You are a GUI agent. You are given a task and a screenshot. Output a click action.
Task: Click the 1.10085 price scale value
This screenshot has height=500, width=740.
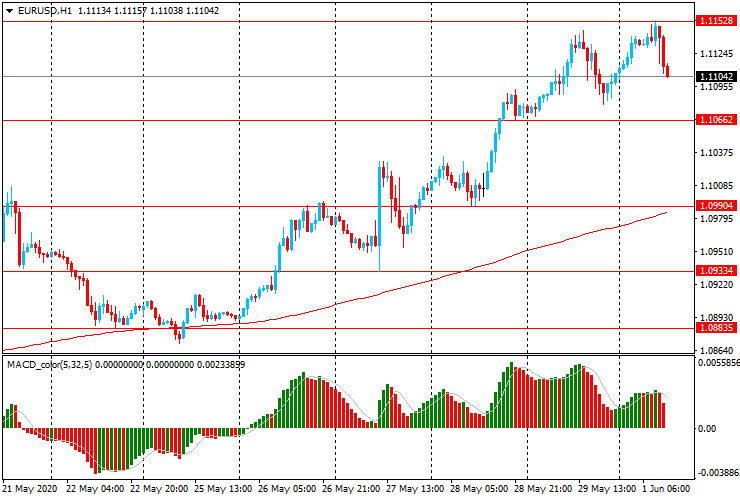716,186
